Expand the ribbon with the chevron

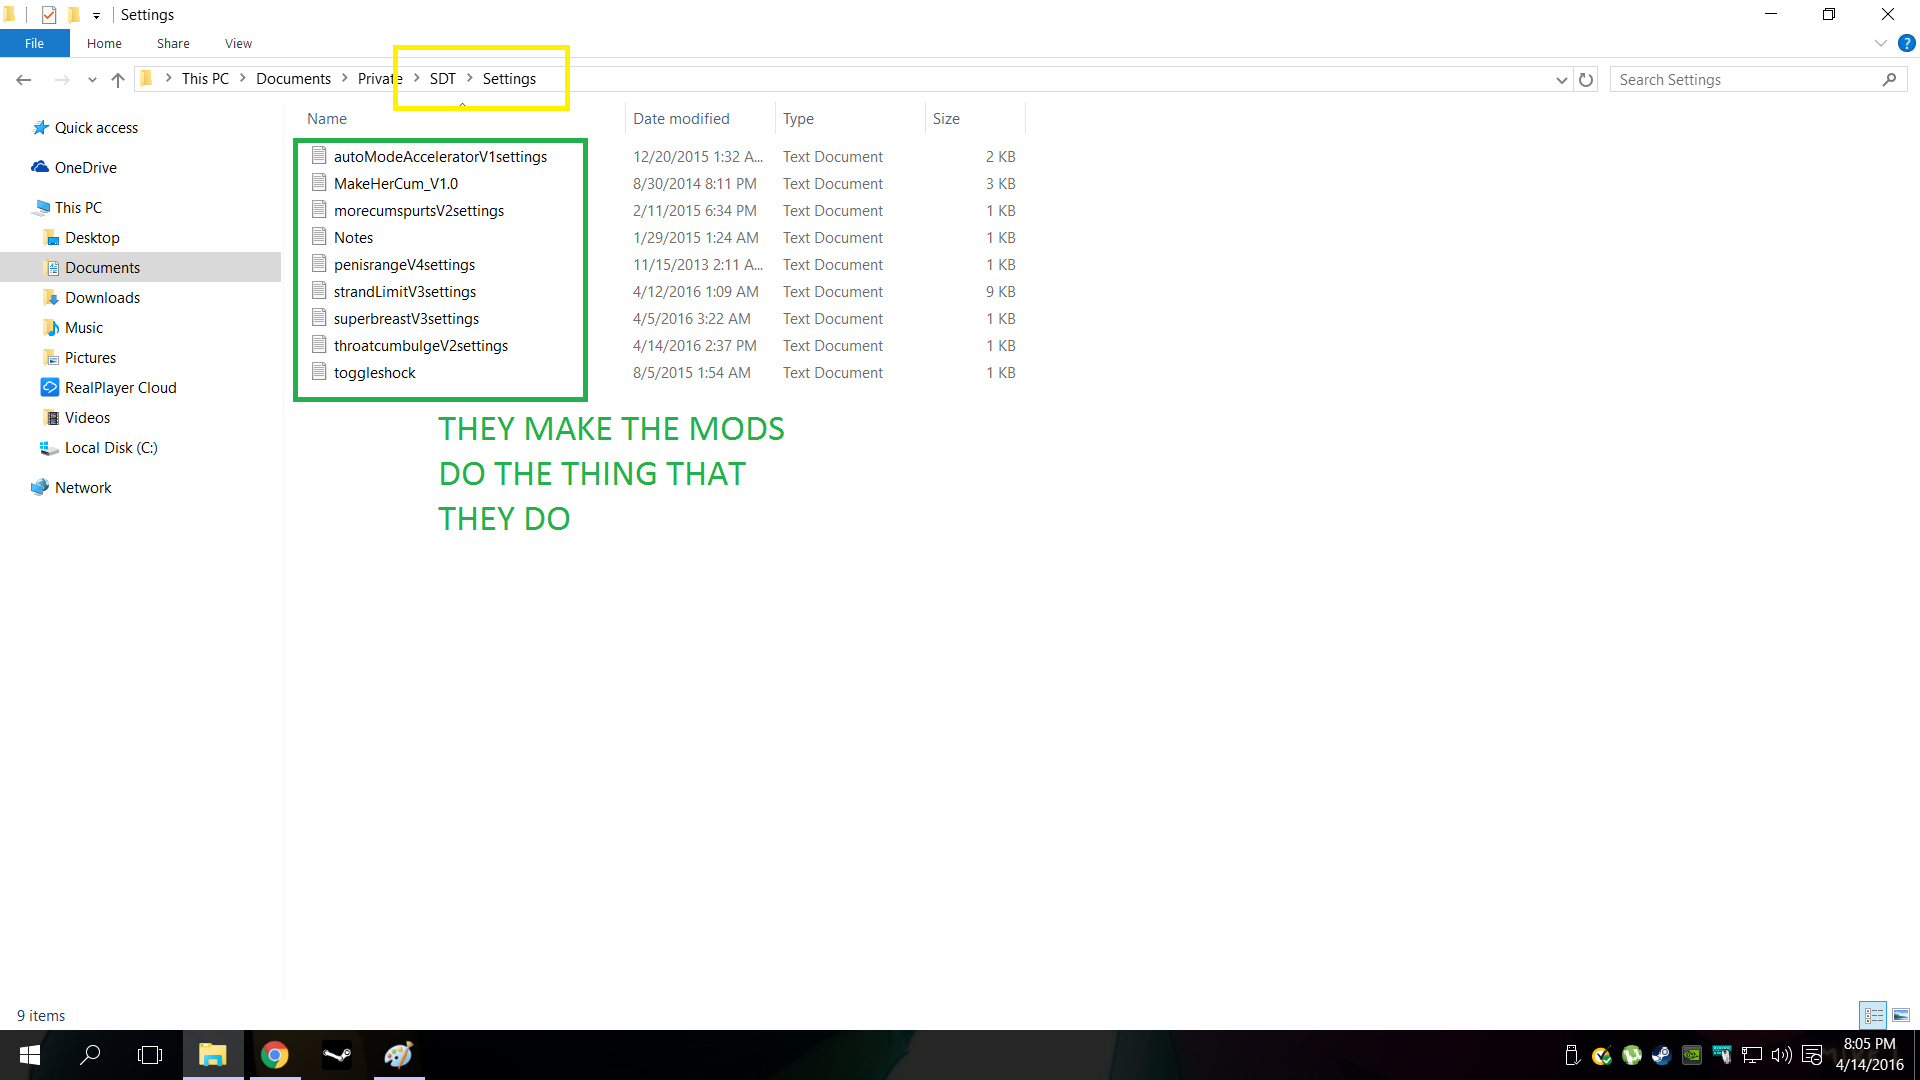pos(1880,43)
